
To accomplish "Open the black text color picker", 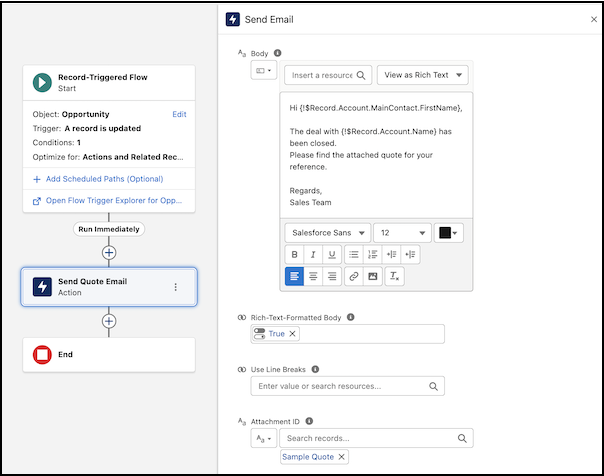I will click(x=449, y=232).
